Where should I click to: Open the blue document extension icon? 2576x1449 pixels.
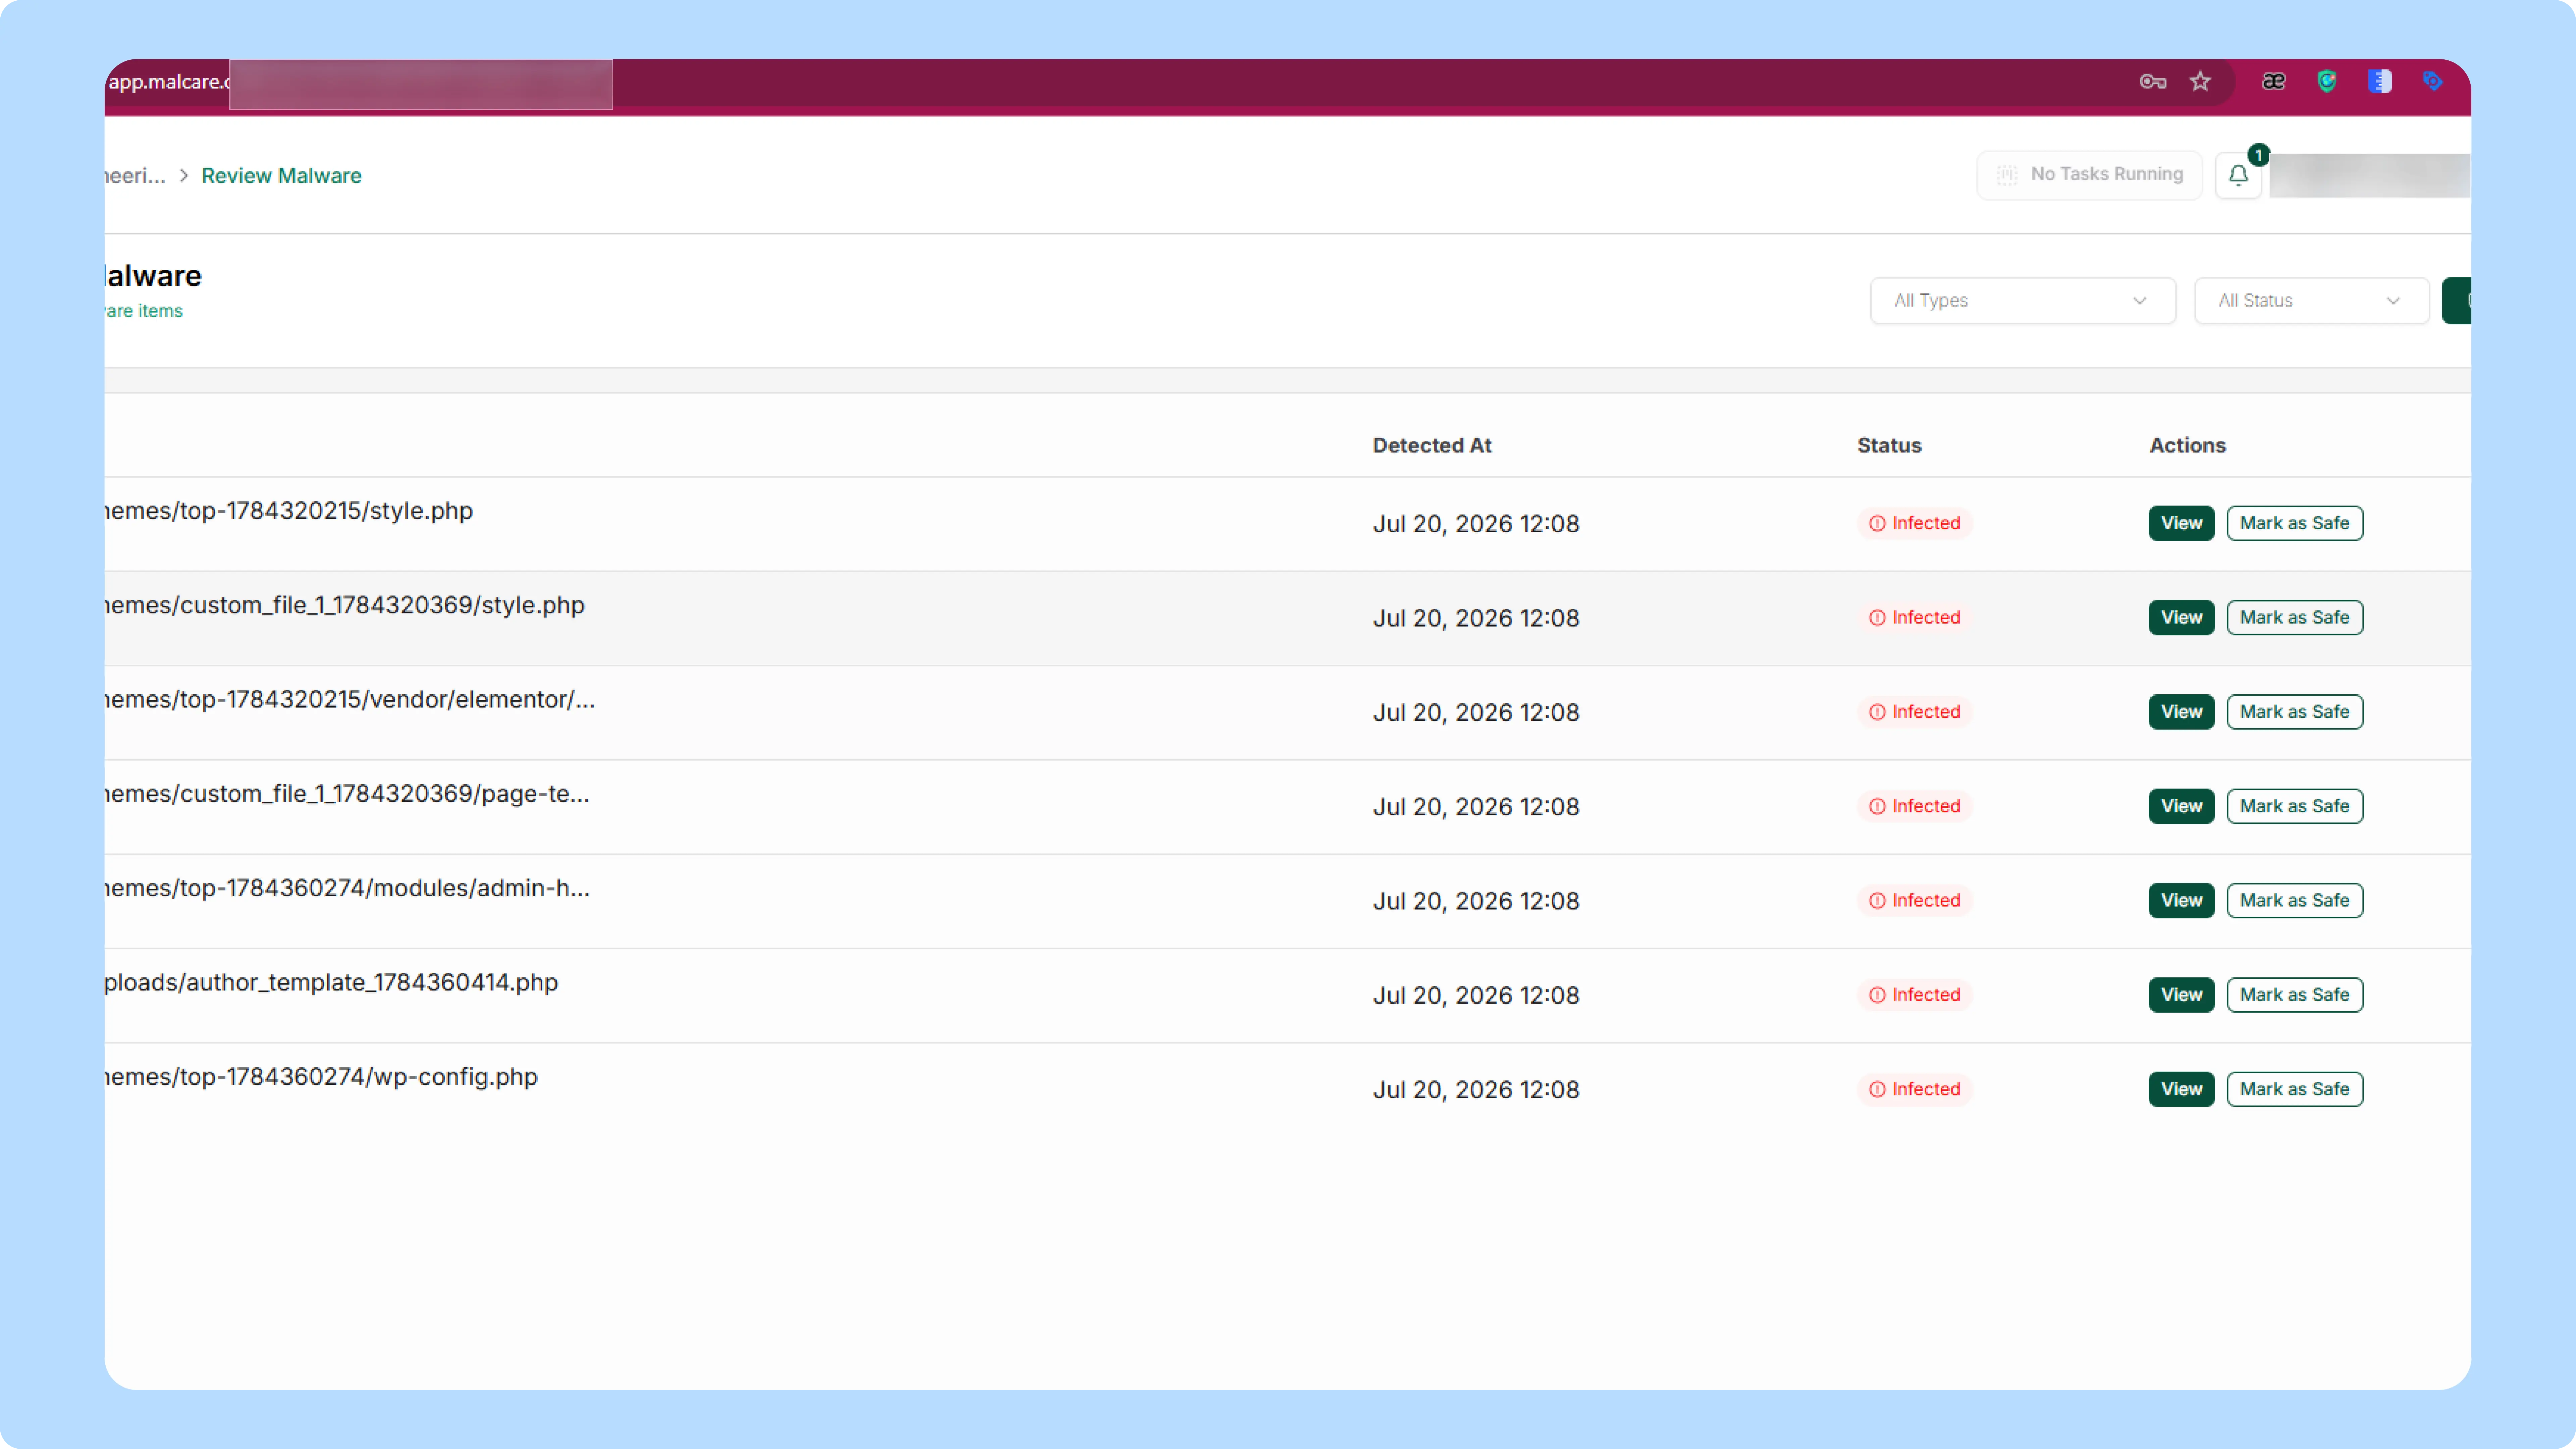click(2380, 82)
